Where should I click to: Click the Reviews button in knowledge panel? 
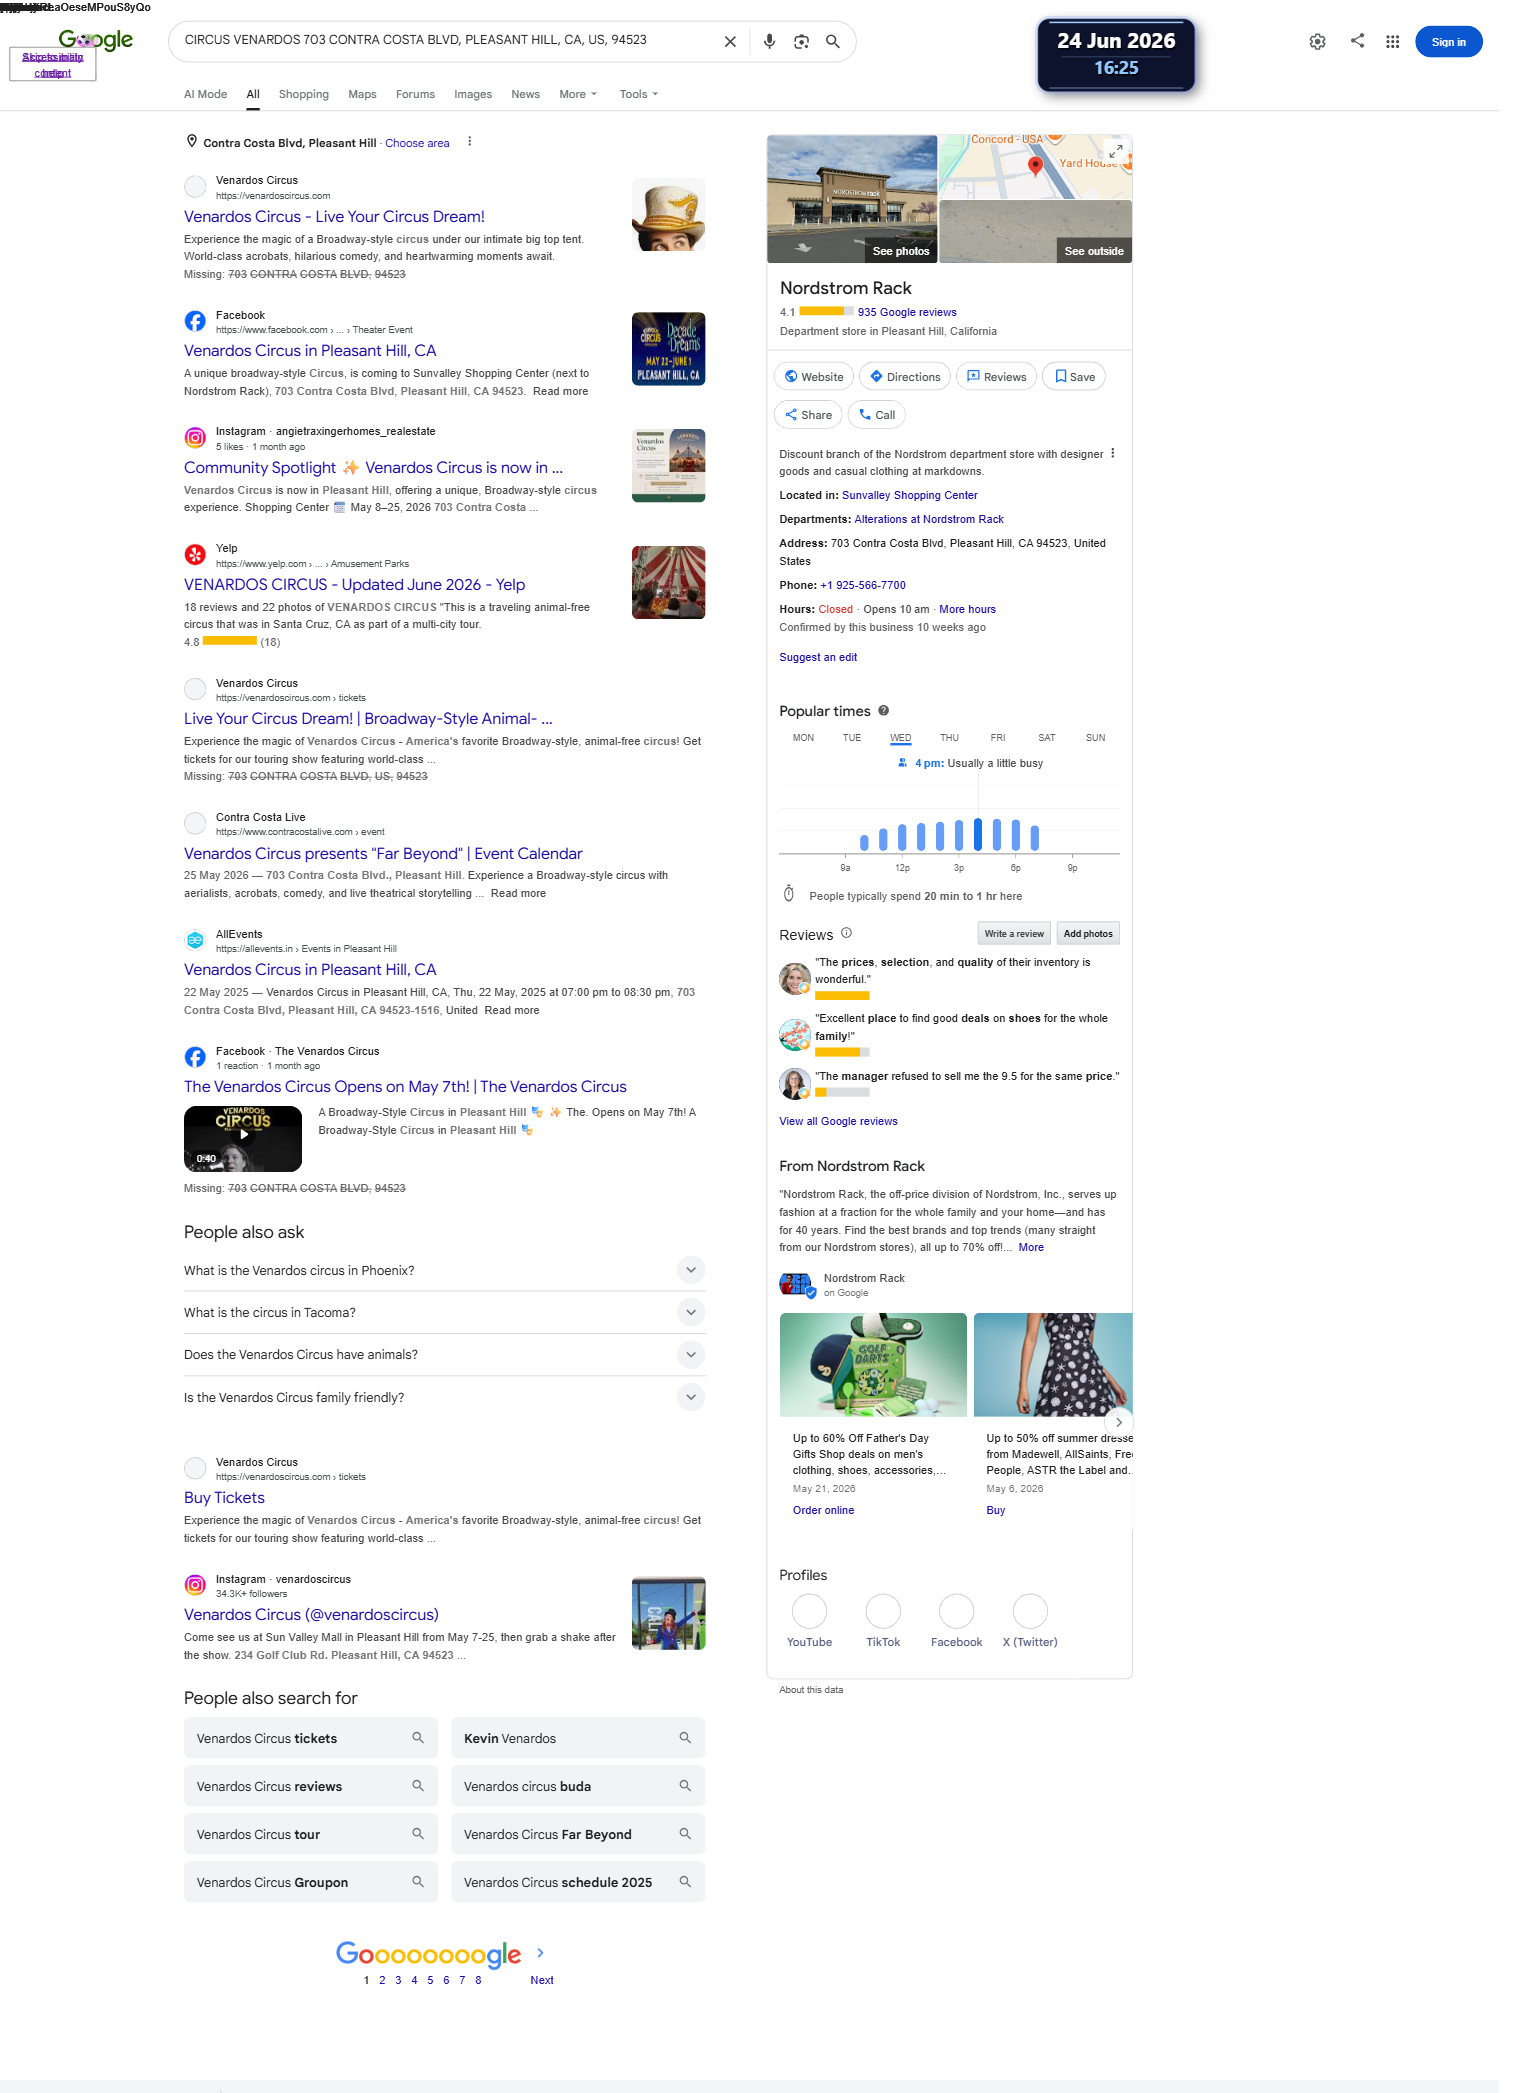[996, 377]
